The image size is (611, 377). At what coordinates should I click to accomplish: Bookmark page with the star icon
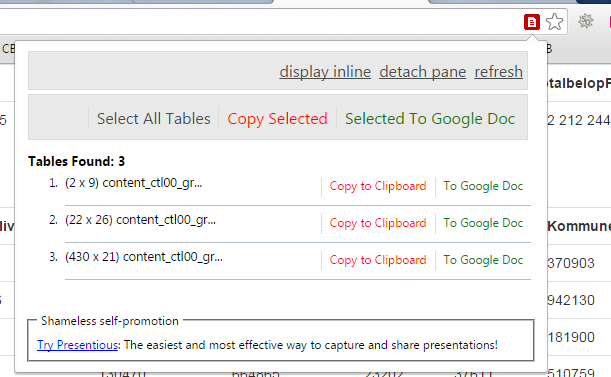click(x=554, y=22)
